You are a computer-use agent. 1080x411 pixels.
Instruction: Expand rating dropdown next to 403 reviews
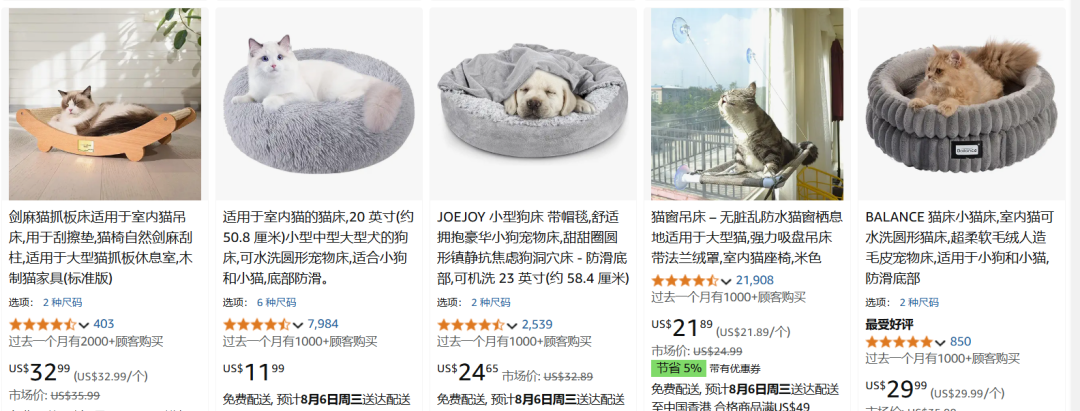click(84, 325)
